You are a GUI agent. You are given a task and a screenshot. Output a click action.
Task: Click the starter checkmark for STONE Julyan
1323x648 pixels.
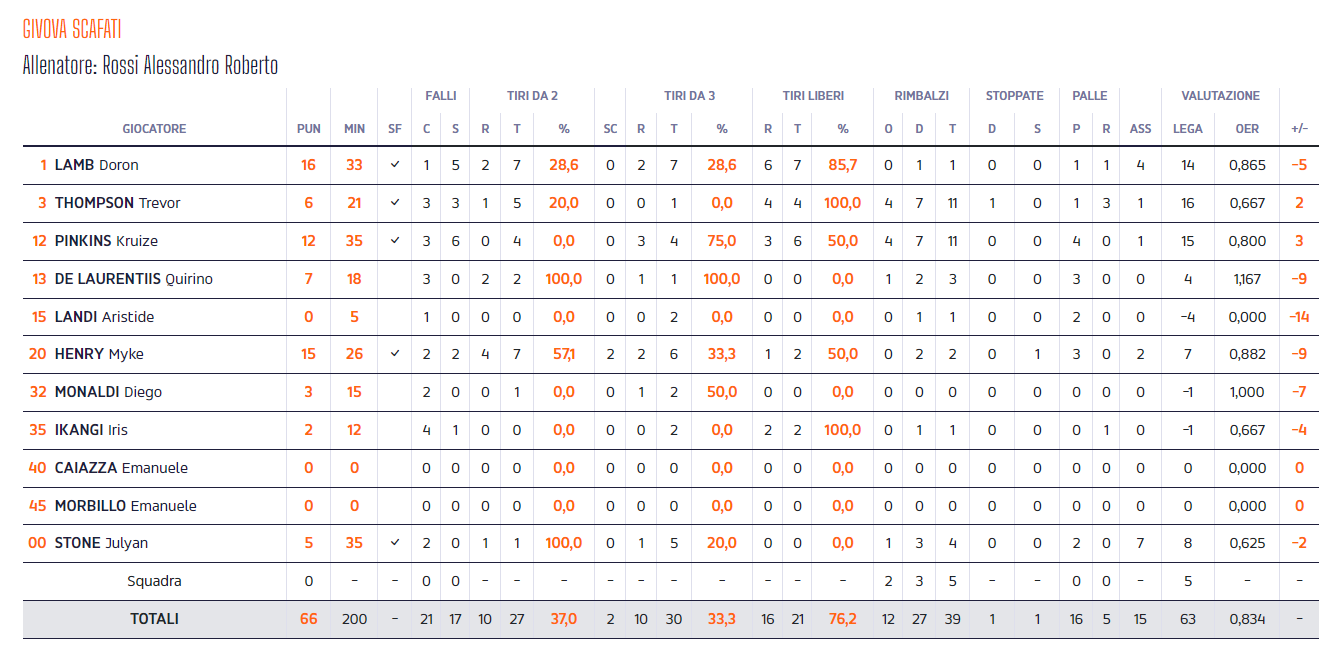(395, 543)
